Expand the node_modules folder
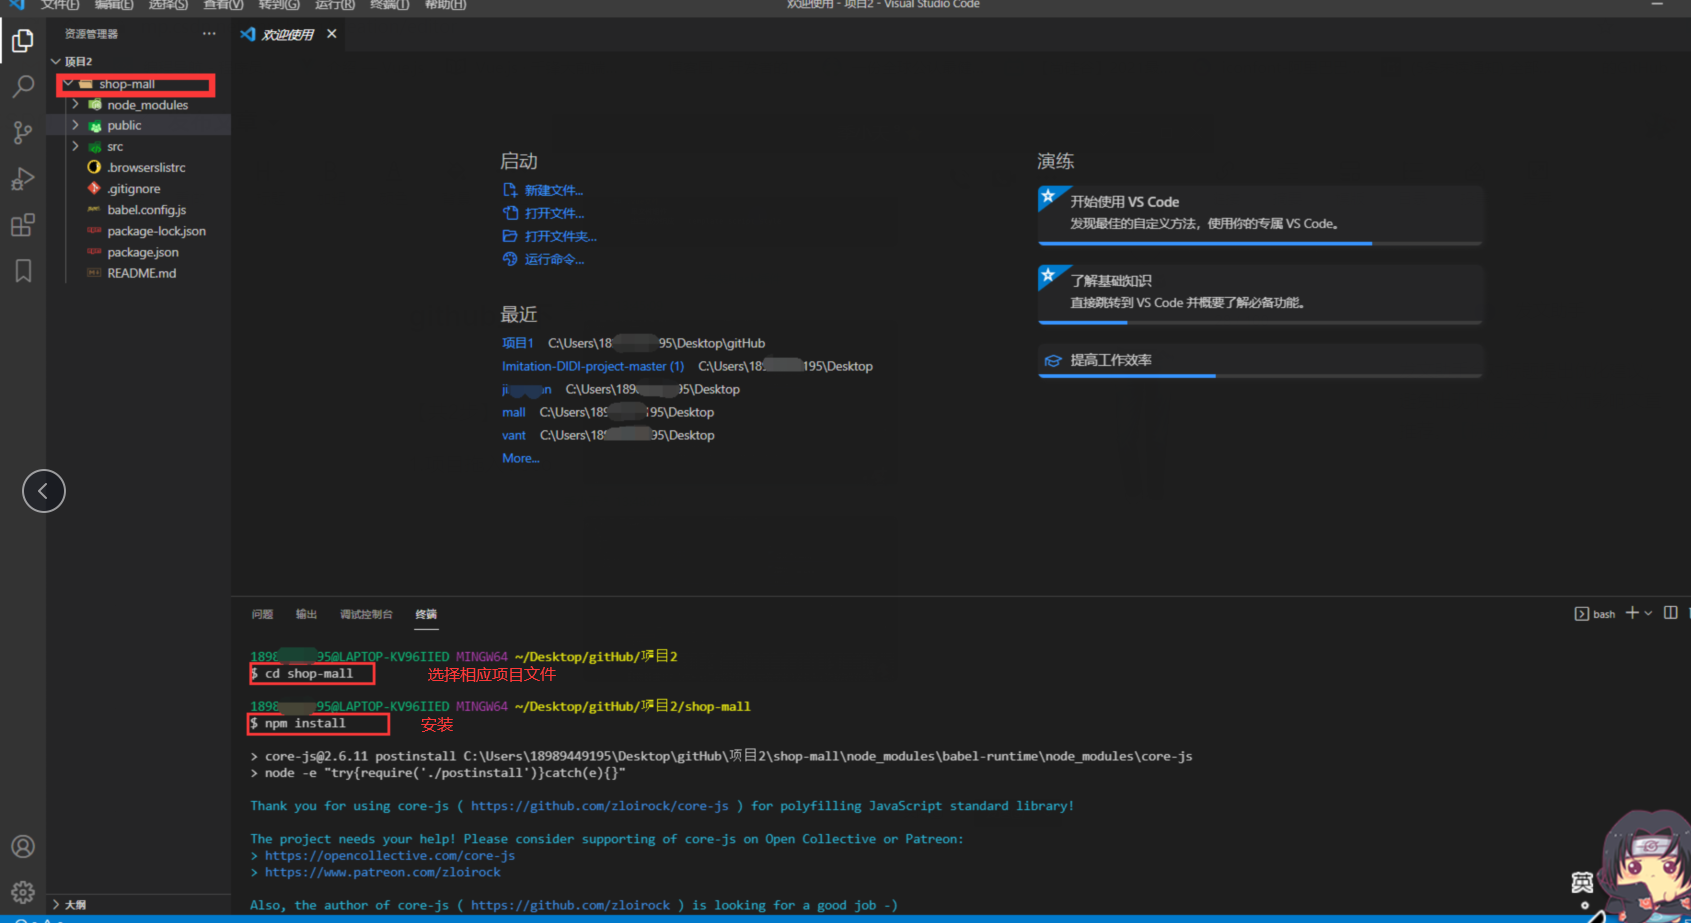 tap(75, 104)
